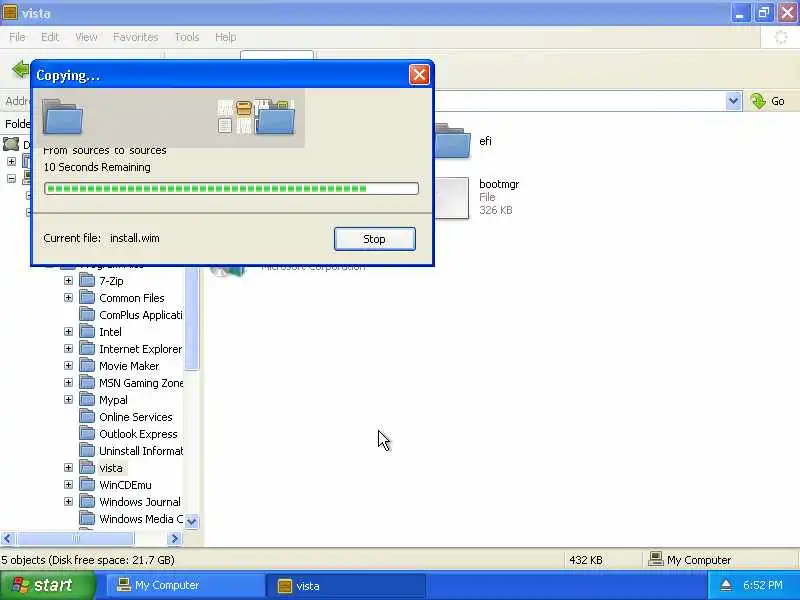
Task: Expand the Movie Maker node
Action: pyautogui.click(x=68, y=365)
